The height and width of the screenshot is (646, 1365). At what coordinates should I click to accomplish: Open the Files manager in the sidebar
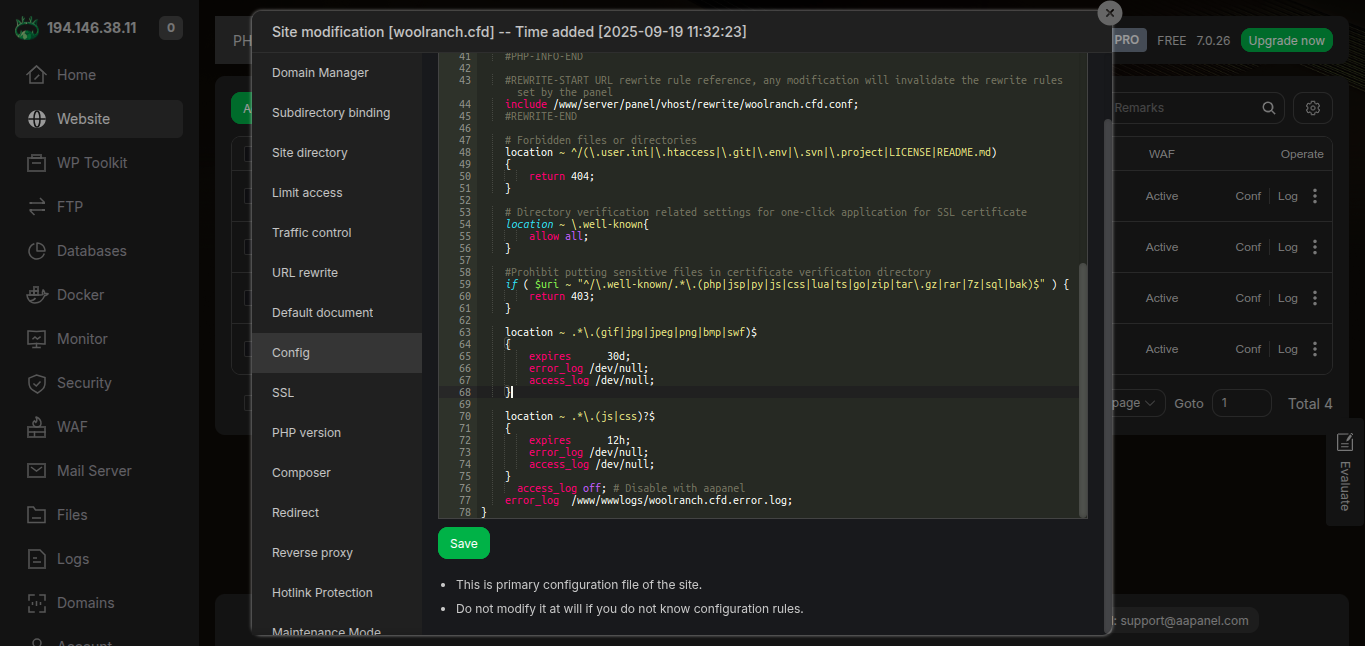(72, 515)
